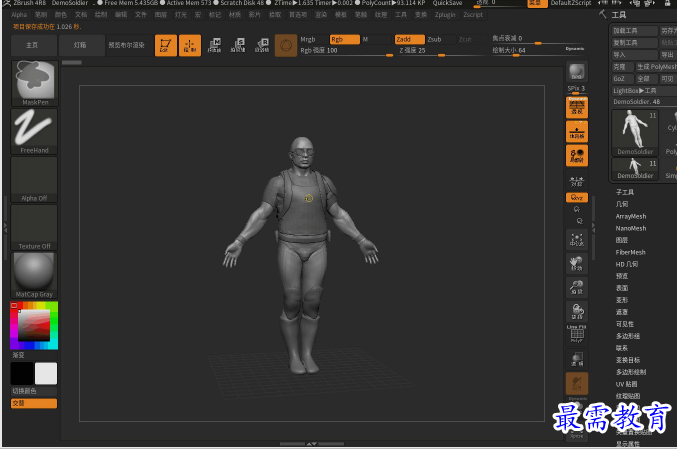Screen dimensions: 677x449
Task: Expand the HD 几何 section
Action: [x=626, y=264]
